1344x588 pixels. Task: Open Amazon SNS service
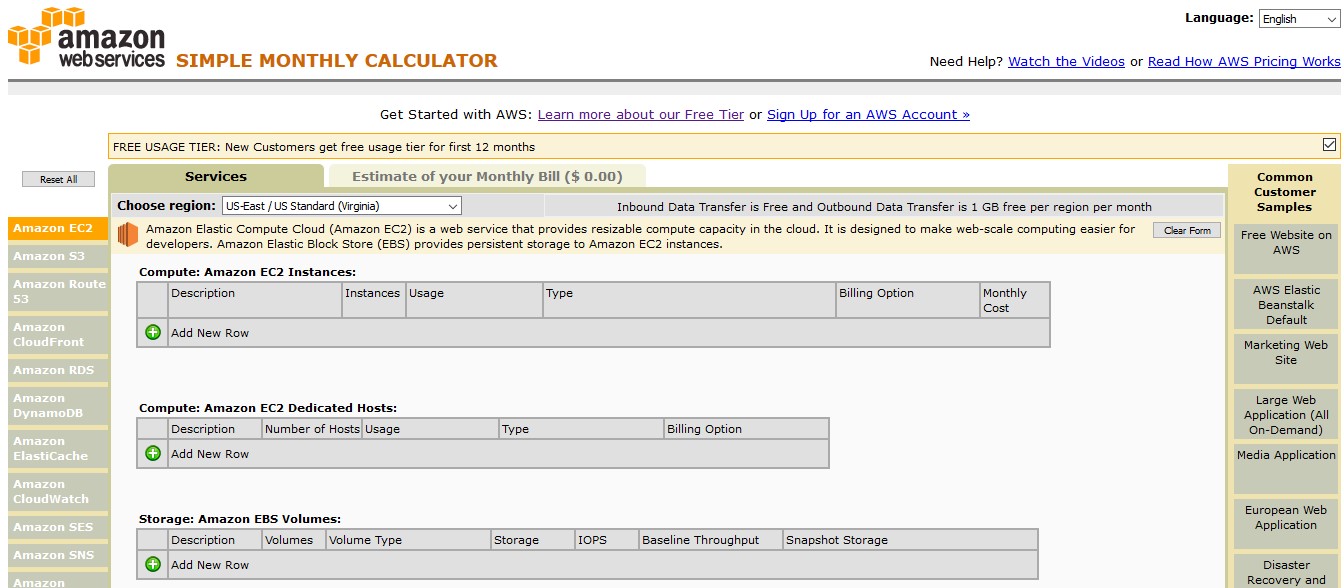click(57, 555)
